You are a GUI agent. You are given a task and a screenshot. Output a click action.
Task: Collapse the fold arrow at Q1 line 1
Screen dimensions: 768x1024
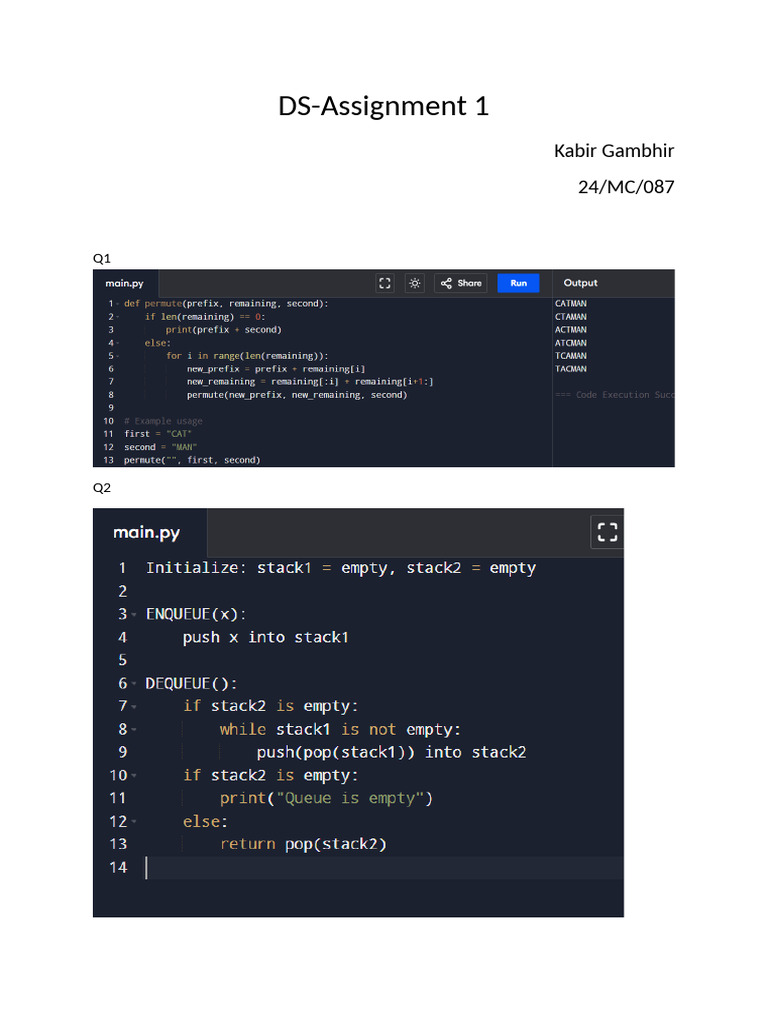pos(118,304)
